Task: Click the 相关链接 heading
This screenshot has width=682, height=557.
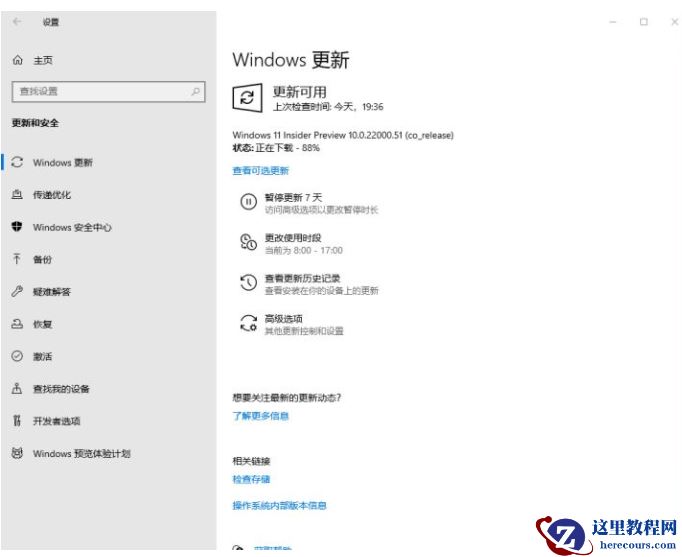Action: [251, 461]
